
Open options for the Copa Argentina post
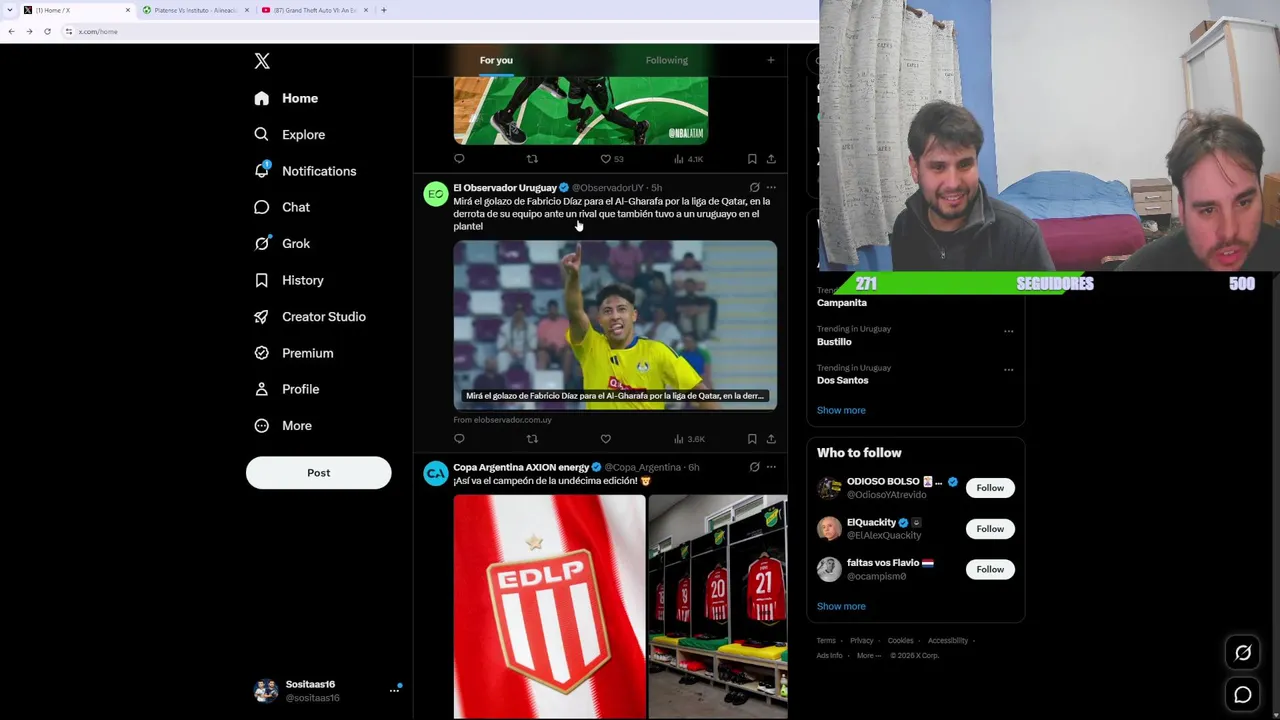(x=771, y=467)
